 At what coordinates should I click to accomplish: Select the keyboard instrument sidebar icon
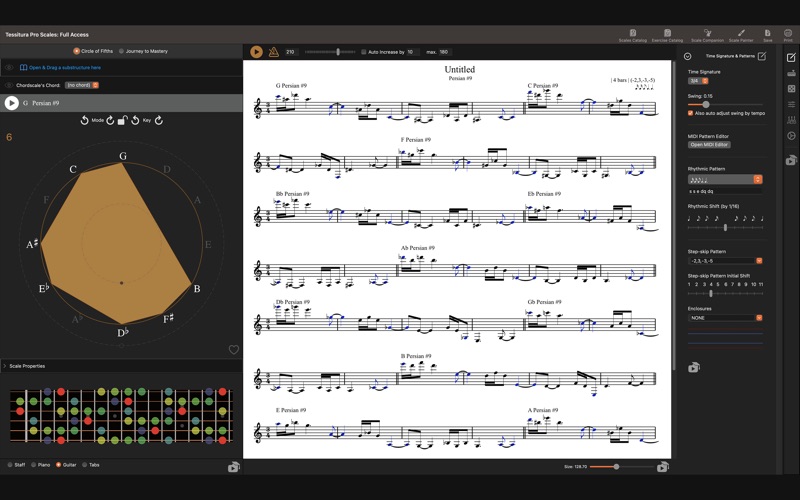[791, 73]
